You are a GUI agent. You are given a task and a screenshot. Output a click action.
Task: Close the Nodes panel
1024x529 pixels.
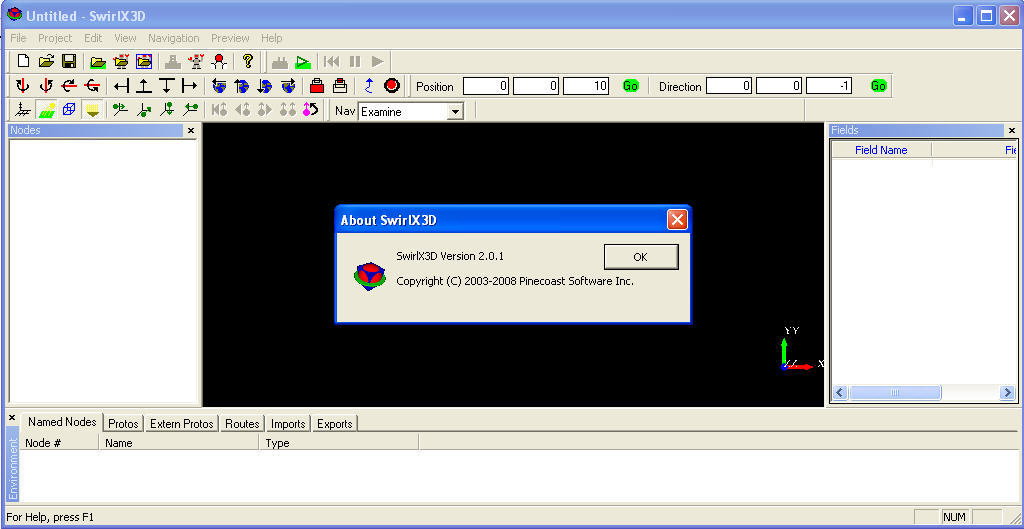(x=191, y=131)
